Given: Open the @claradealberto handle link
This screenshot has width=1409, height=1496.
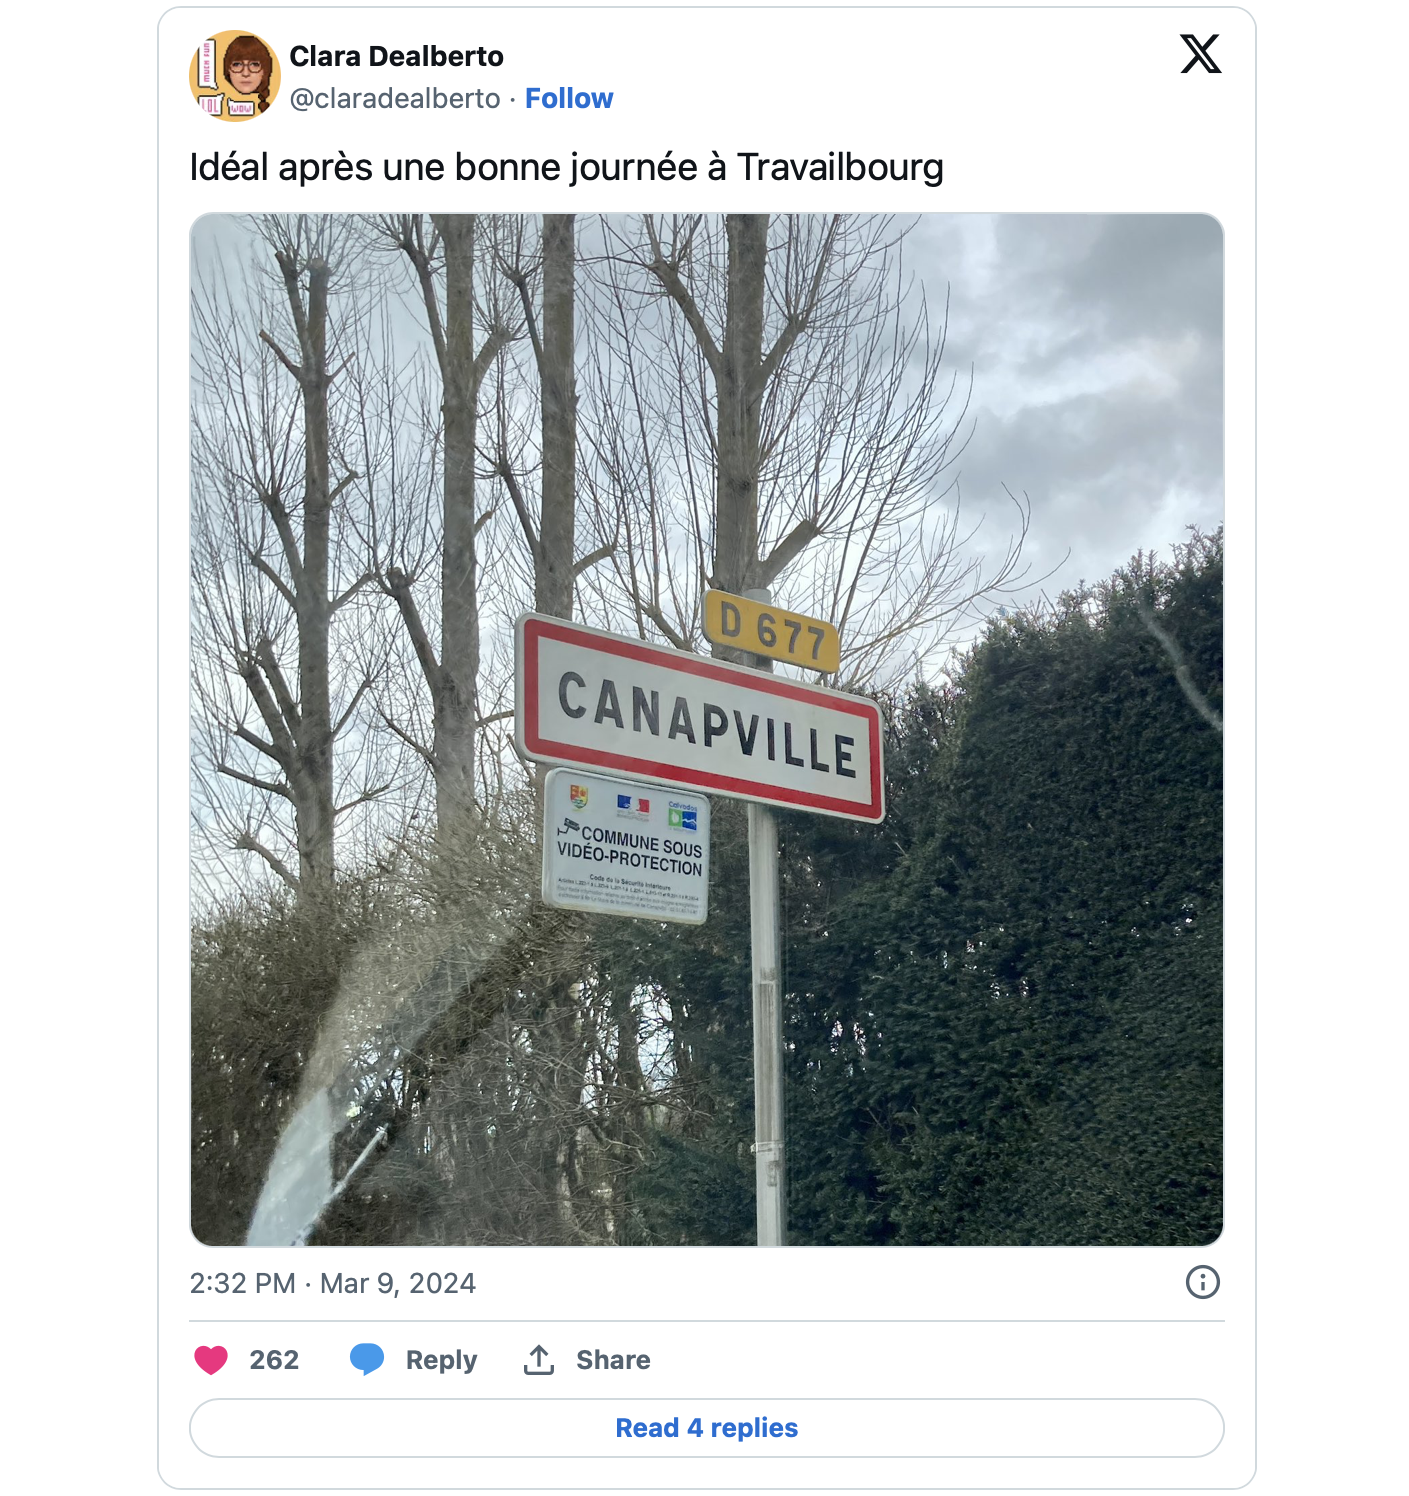Looking at the screenshot, I should coord(395,98).
